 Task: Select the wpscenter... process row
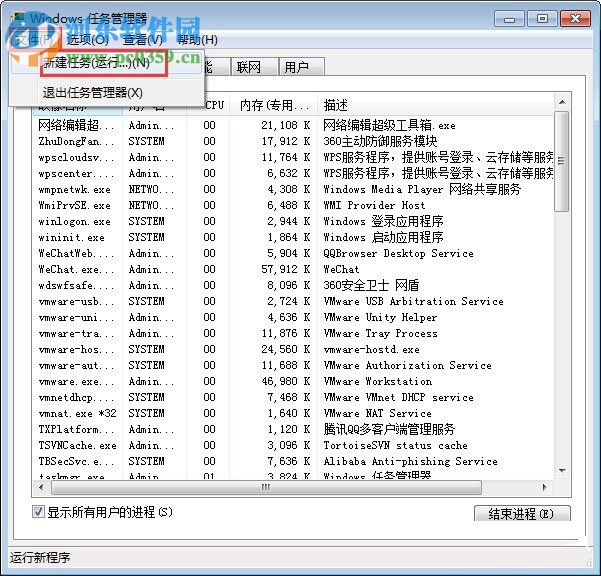point(293,174)
